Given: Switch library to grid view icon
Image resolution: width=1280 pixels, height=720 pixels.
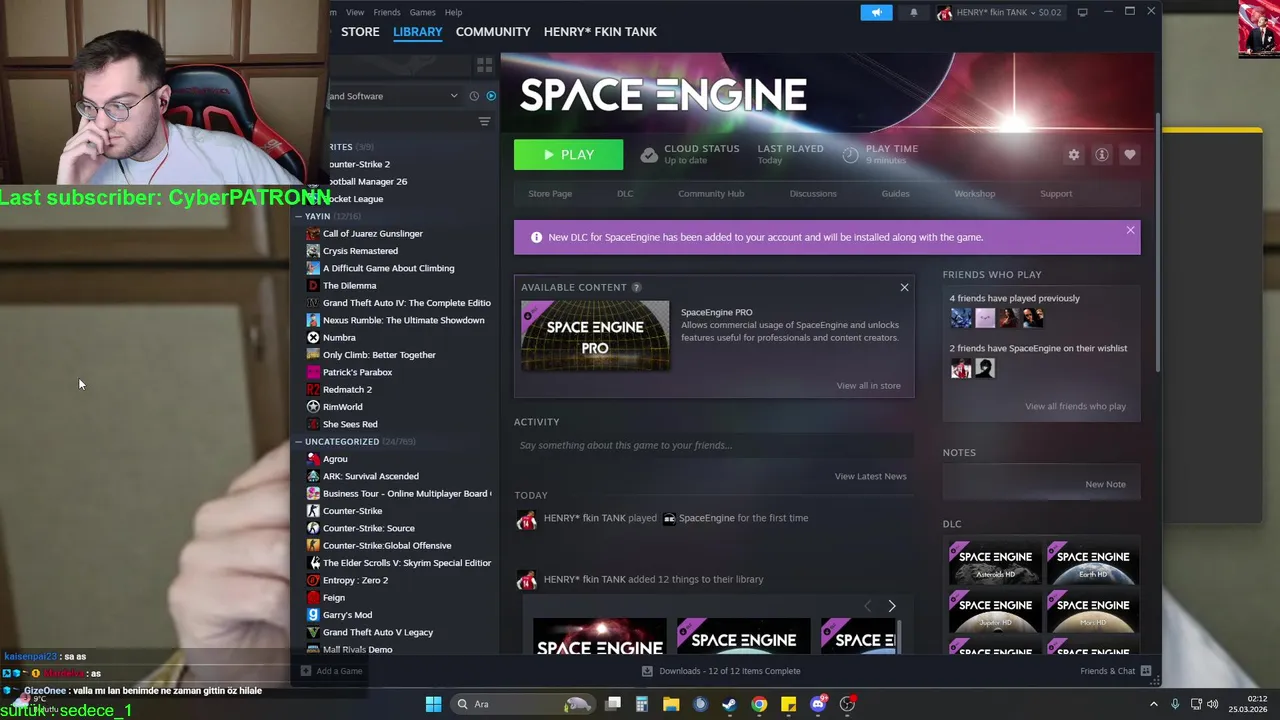Looking at the screenshot, I should 484,65.
